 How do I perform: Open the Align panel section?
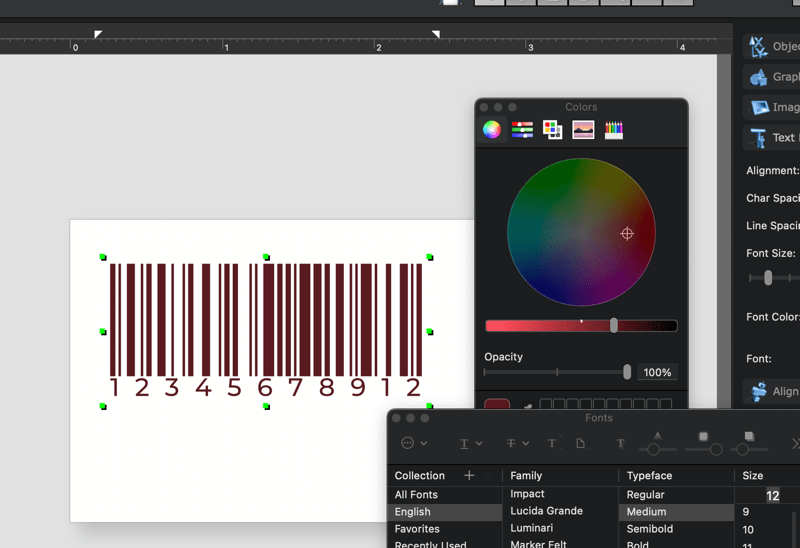coord(771,391)
